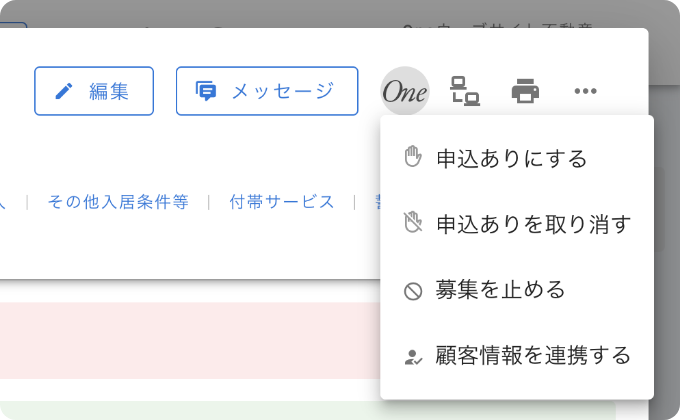Jump to 付帯サービス section link
The width and height of the screenshot is (680, 420).
pos(282,202)
